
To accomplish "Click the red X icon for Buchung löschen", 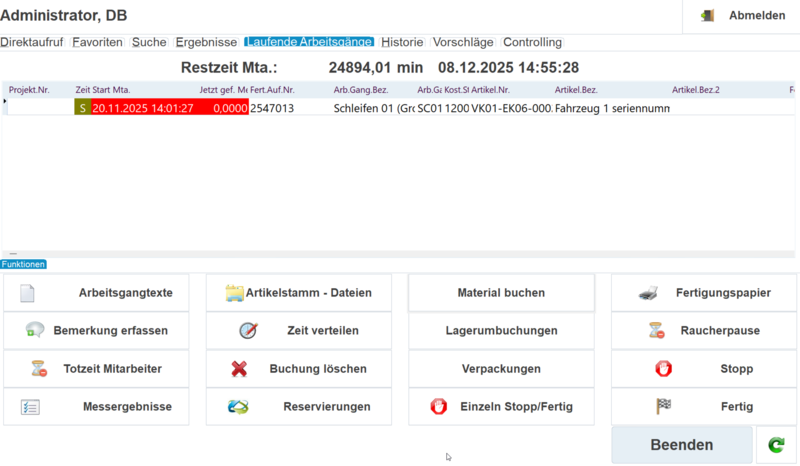I will coord(239,369).
